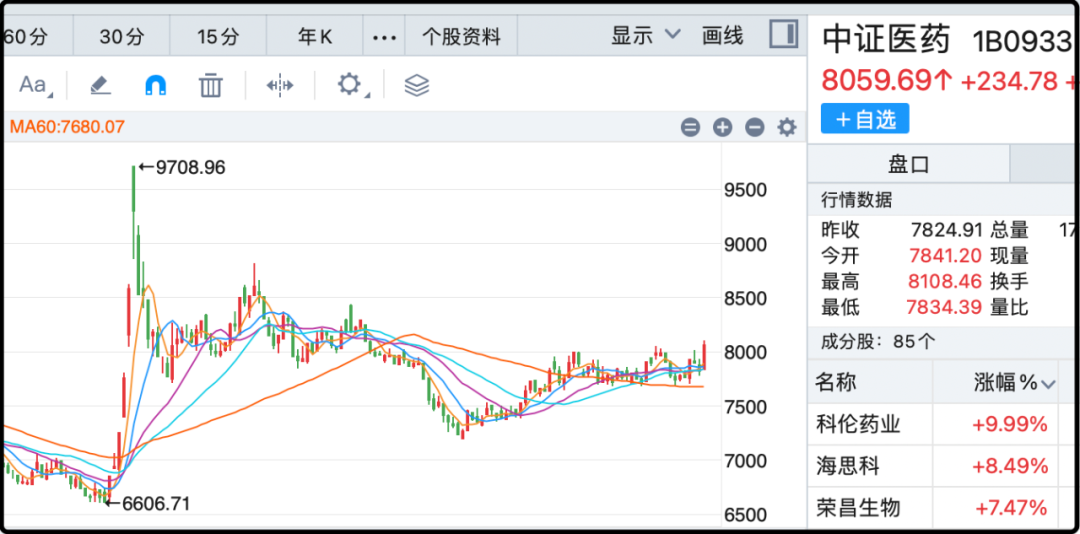Switch to the 30分 period tab

(x=122, y=37)
